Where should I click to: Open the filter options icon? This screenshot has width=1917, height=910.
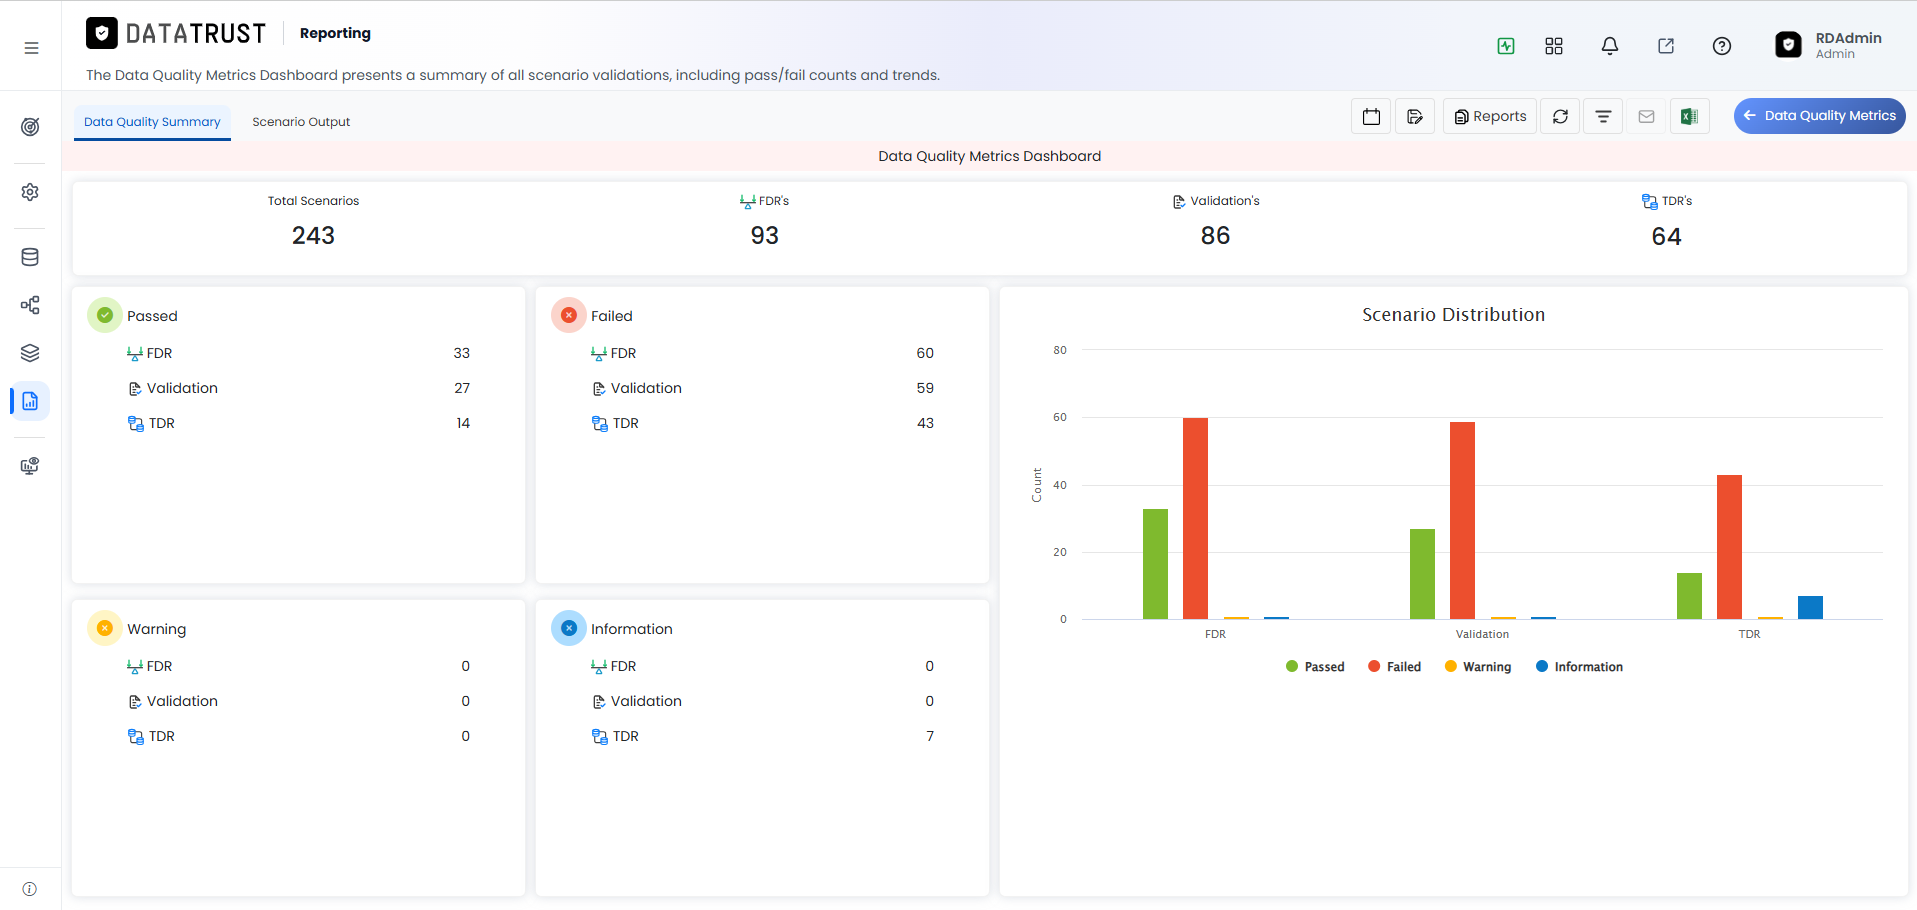coord(1603,116)
